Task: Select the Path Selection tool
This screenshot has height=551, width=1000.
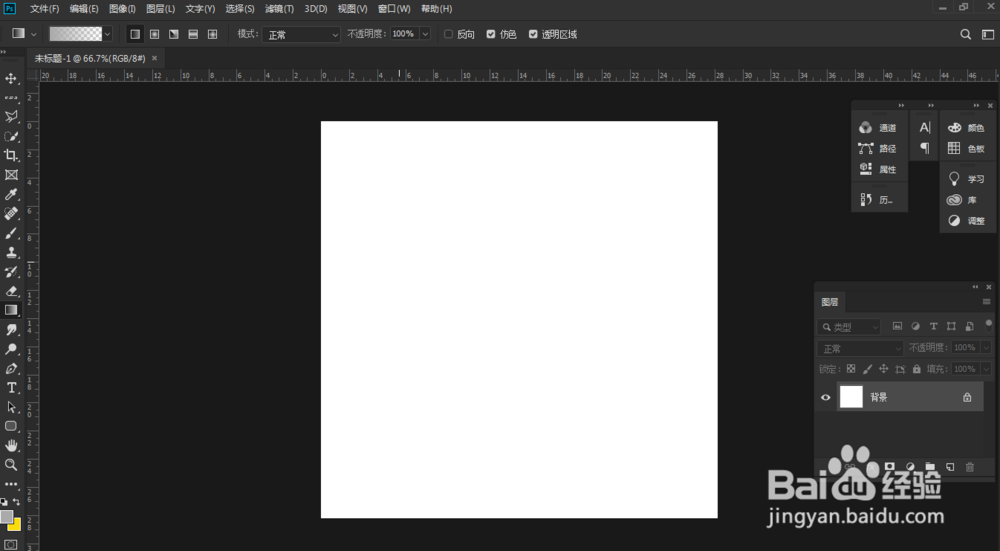Action: pyautogui.click(x=11, y=407)
